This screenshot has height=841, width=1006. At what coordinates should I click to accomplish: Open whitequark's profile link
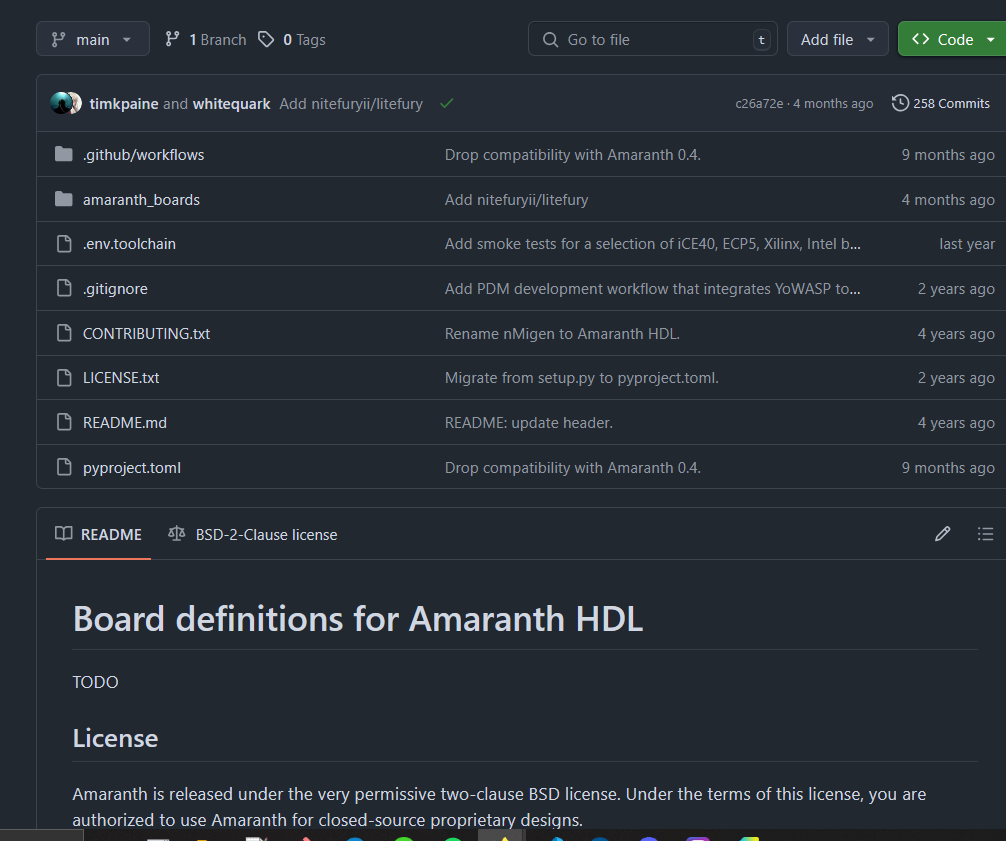pos(231,103)
